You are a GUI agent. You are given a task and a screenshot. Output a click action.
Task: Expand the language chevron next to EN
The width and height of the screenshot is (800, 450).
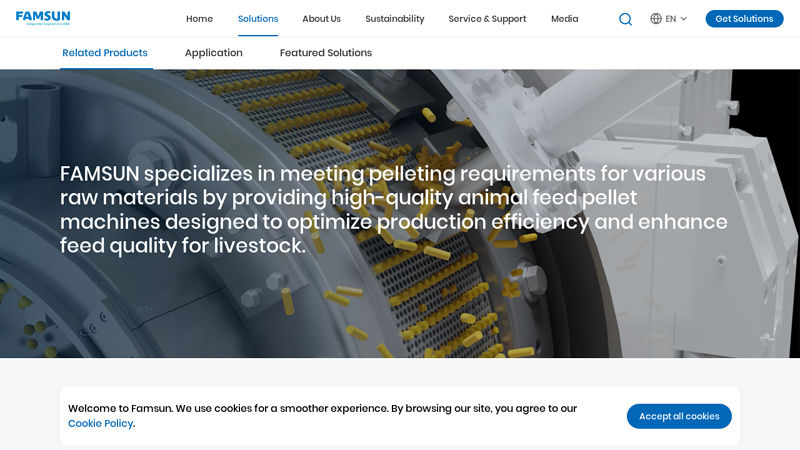[684, 19]
